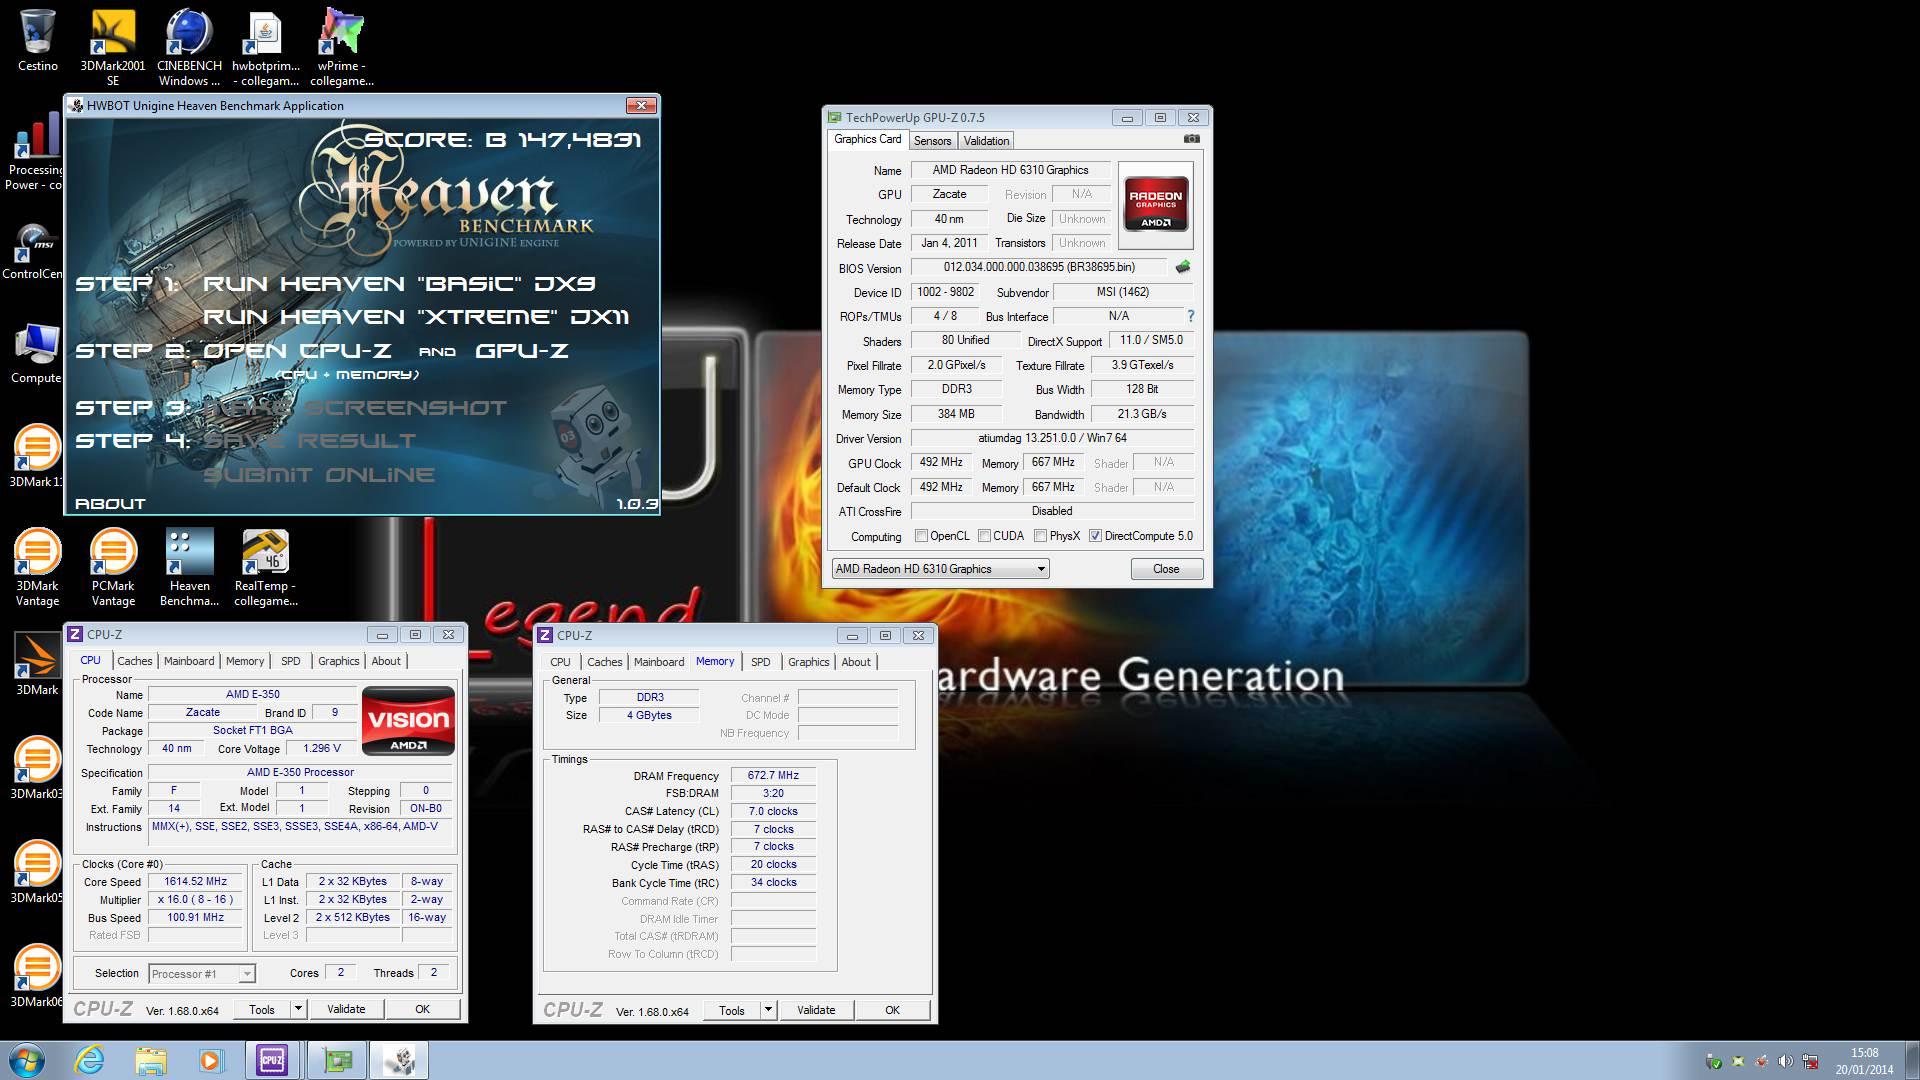Click the GPU-Z BIOS save chip icon
Image resolution: width=1920 pixels, height=1080 pixels.
tap(1183, 267)
